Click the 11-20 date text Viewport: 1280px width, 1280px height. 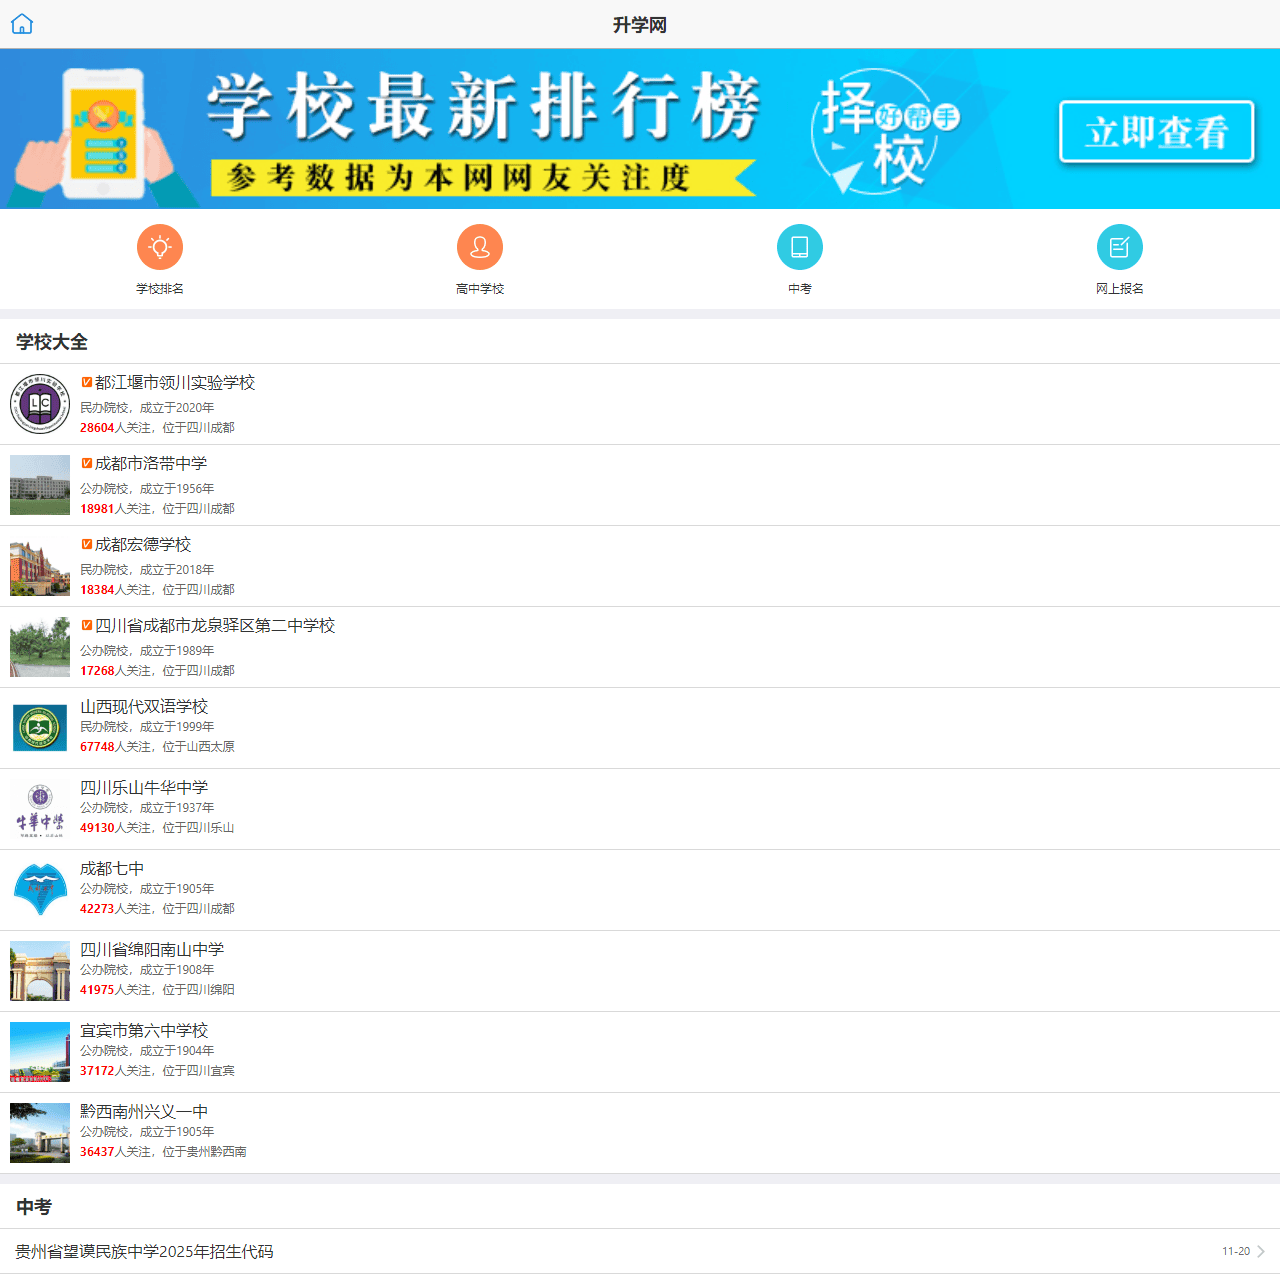click(x=1236, y=1251)
